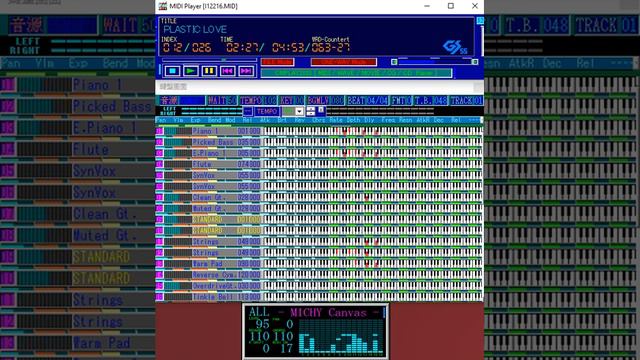Click the tiny button right of the stepper

(x=321, y=109)
